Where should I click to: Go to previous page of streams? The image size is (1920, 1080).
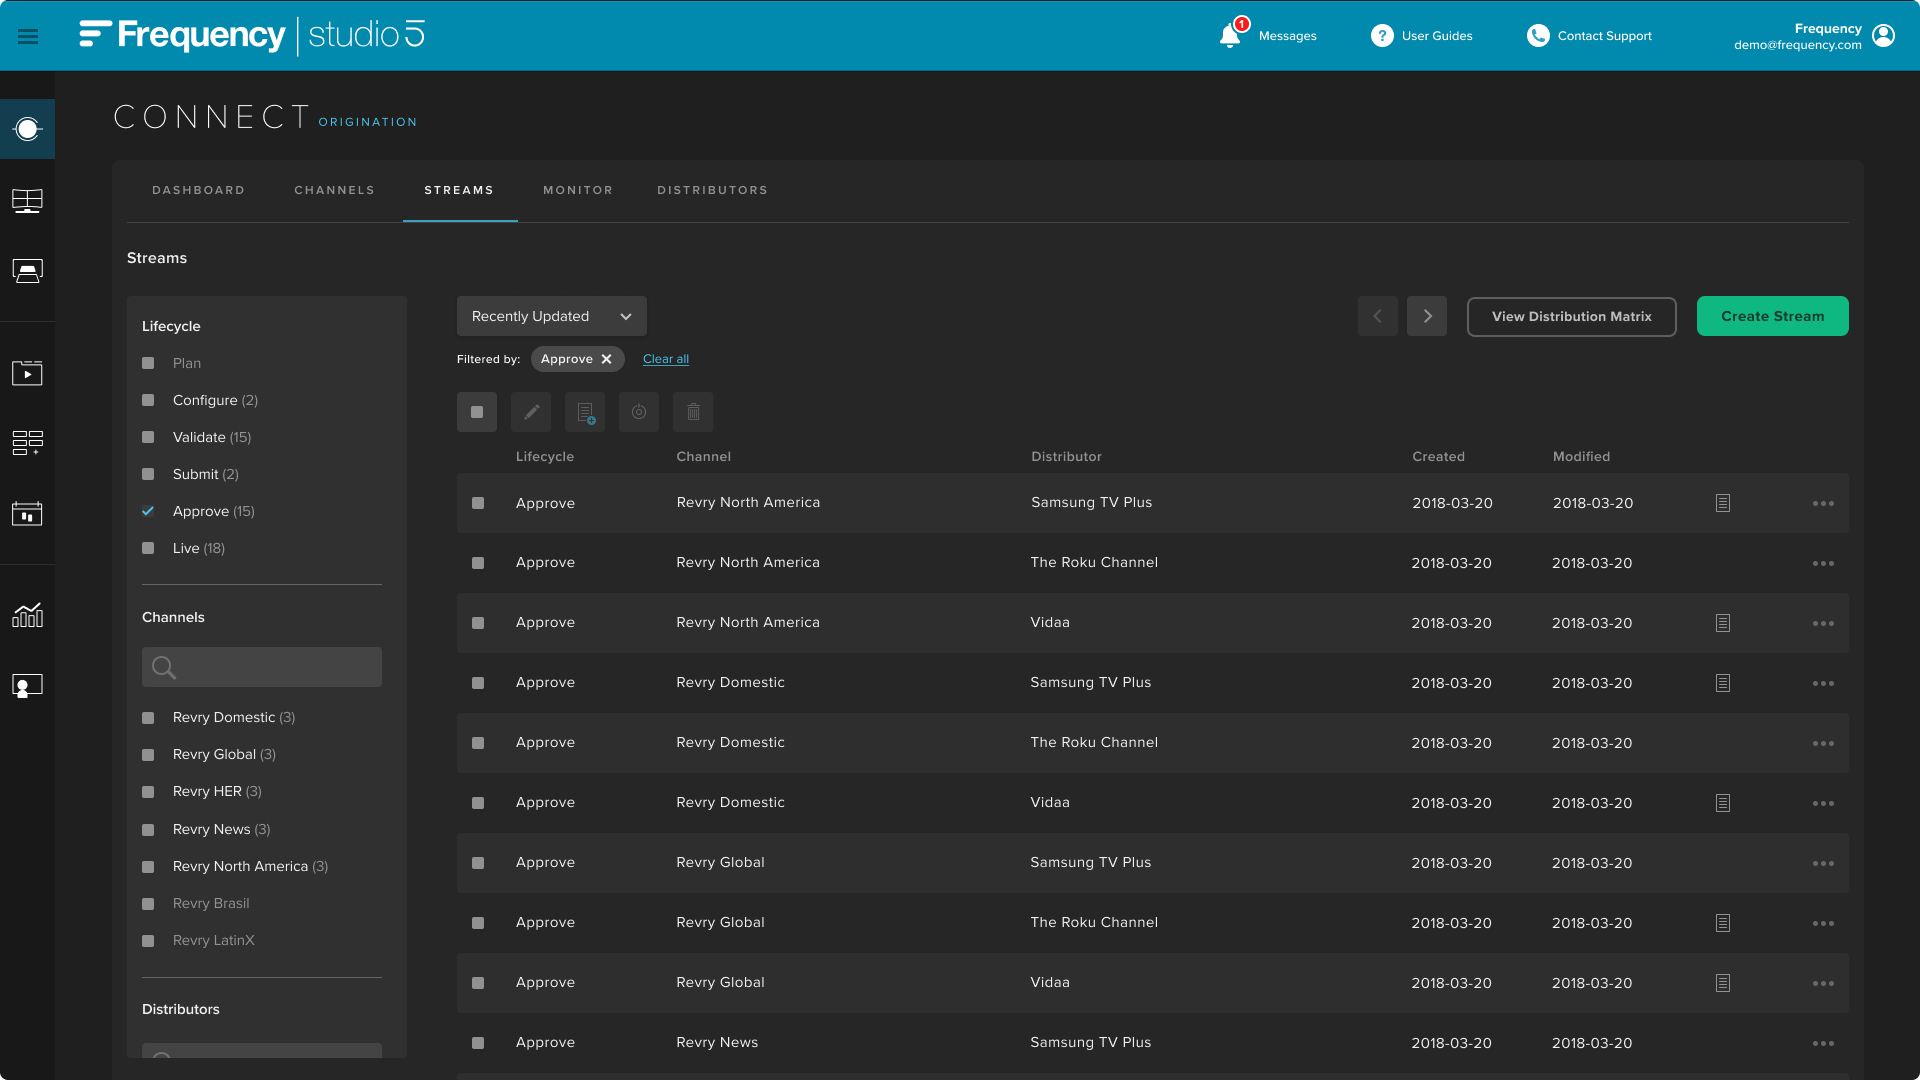[1377, 316]
